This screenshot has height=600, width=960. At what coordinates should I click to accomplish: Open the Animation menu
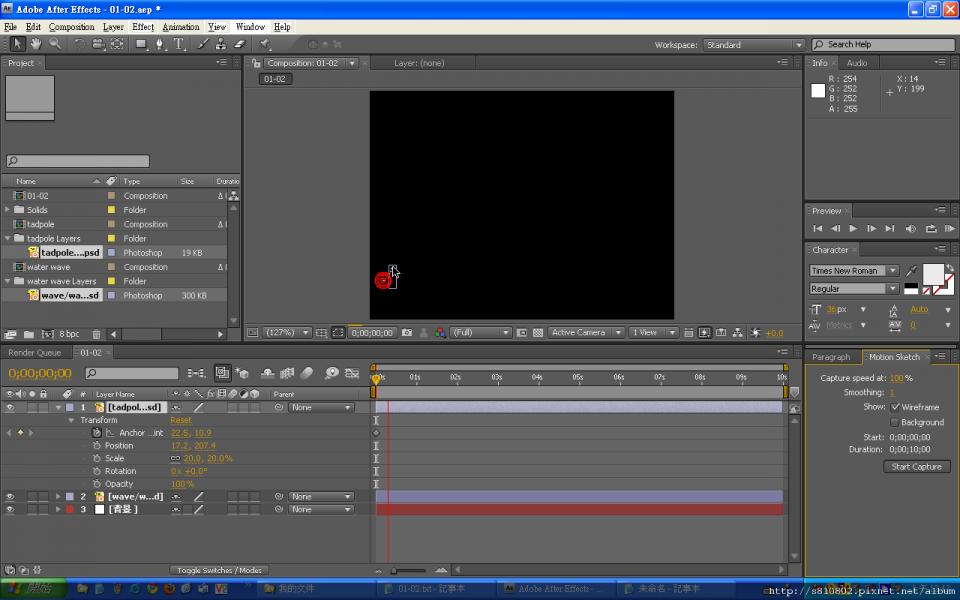(180, 27)
